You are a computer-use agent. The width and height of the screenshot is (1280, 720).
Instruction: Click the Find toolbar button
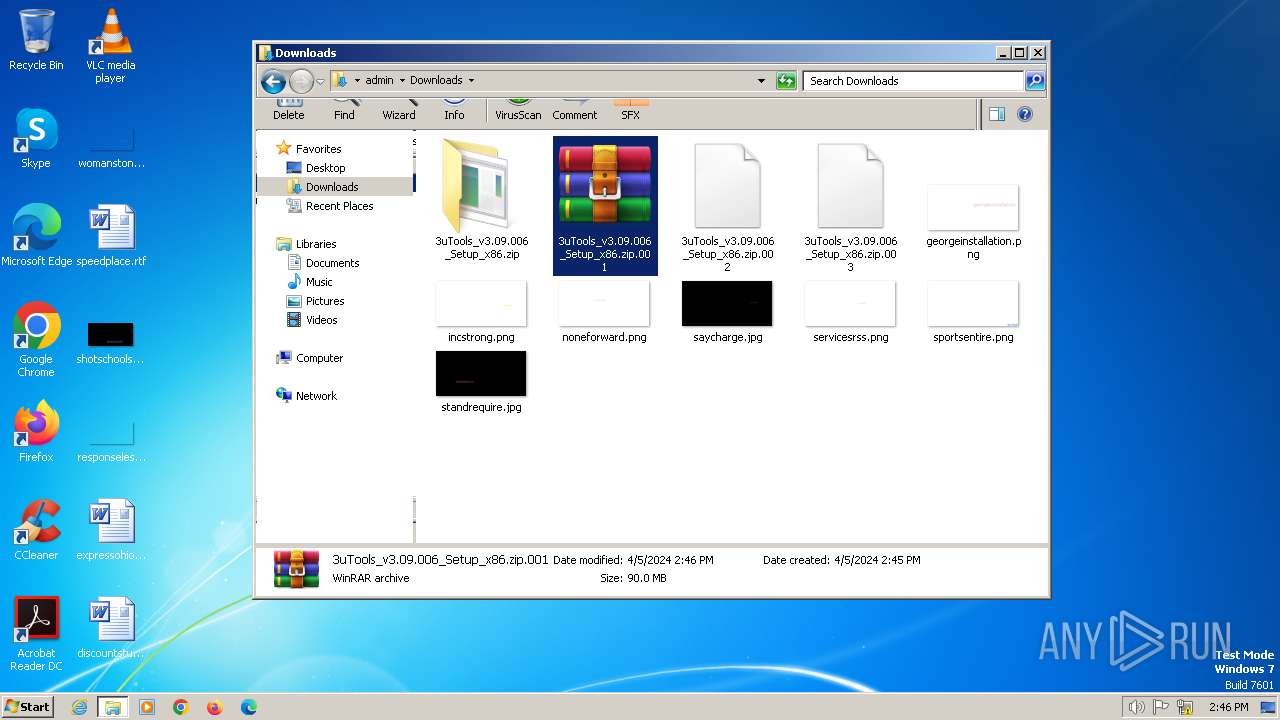(344, 110)
